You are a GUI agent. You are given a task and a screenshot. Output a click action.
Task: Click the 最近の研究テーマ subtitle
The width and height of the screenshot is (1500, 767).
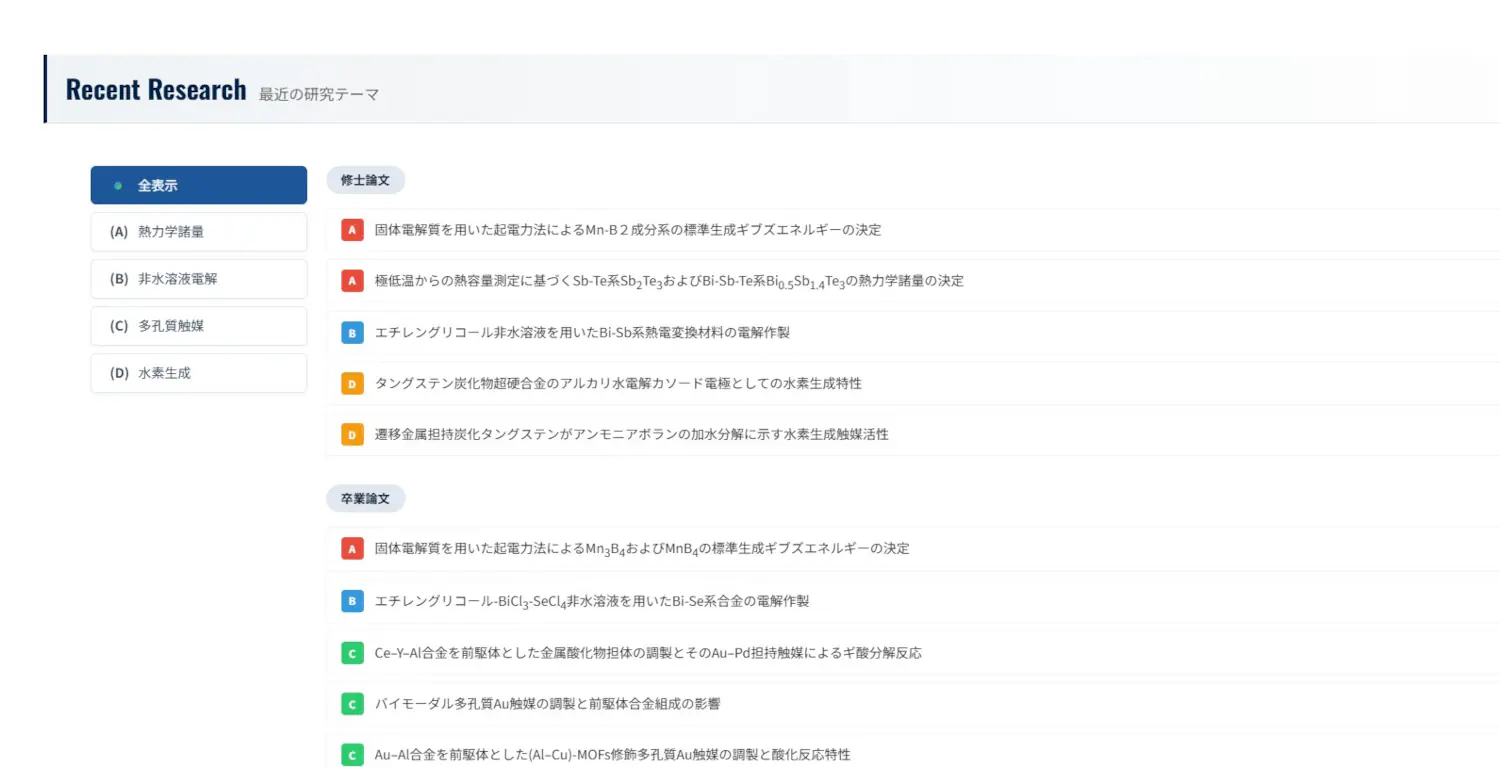point(319,94)
